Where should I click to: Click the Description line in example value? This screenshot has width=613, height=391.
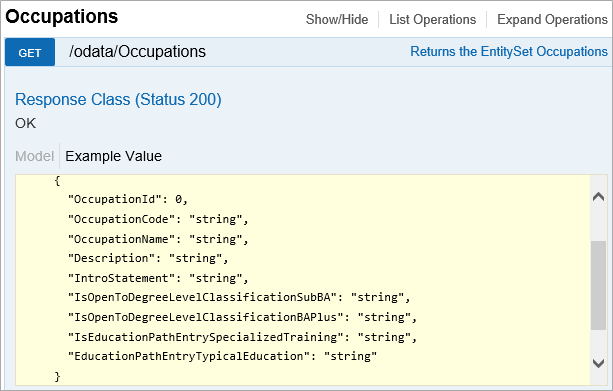[x=148, y=258]
